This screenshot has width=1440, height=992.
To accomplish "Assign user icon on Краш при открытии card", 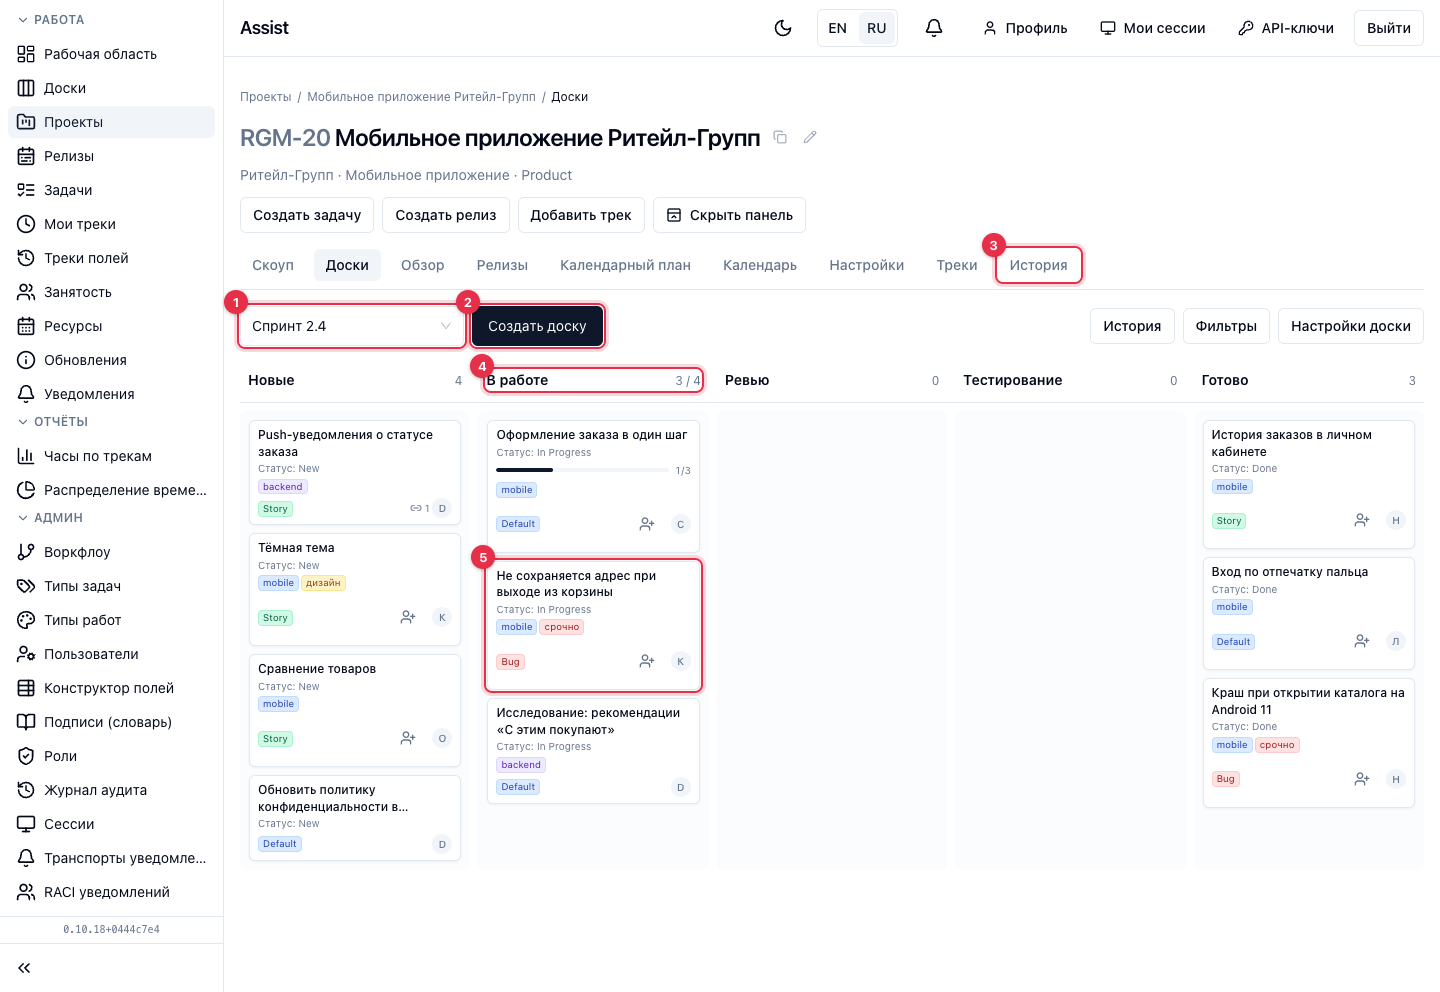I will 1362,779.
